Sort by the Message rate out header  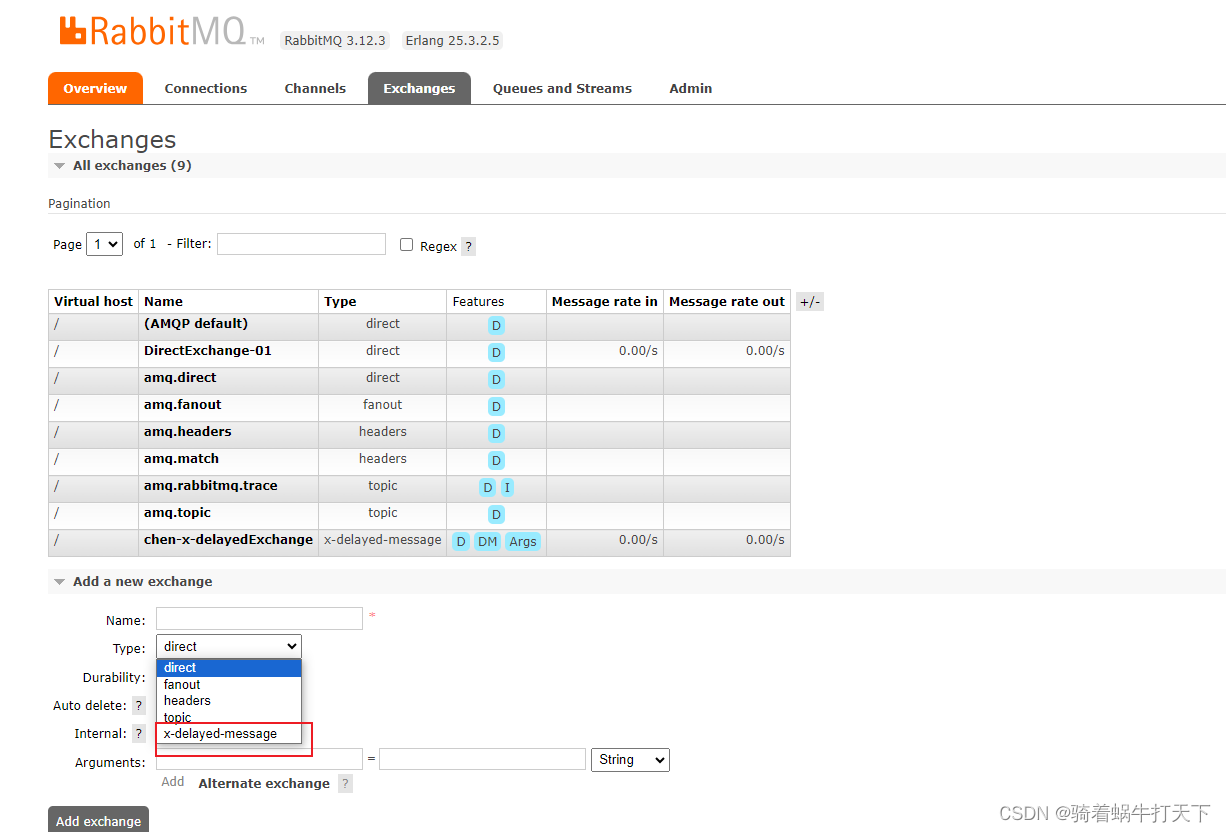(727, 302)
